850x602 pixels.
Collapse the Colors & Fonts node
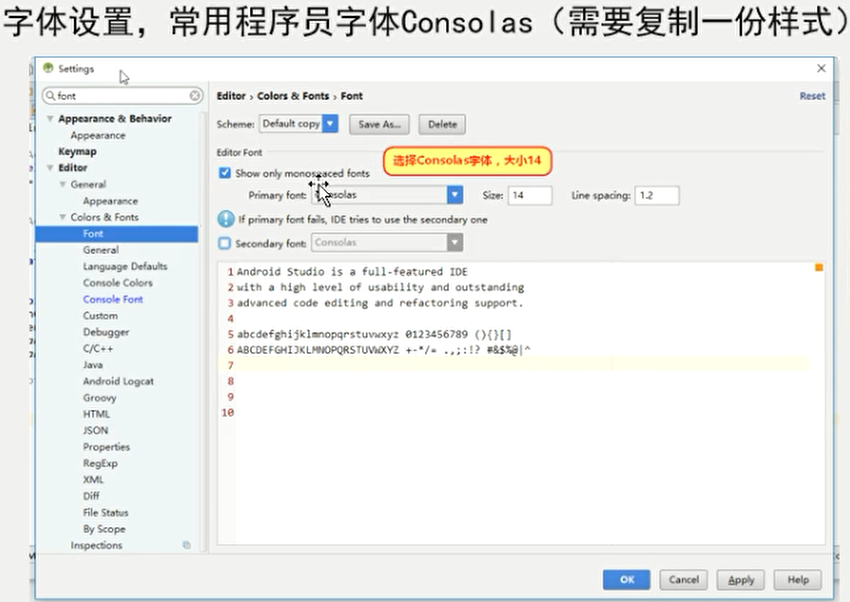[62, 217]
